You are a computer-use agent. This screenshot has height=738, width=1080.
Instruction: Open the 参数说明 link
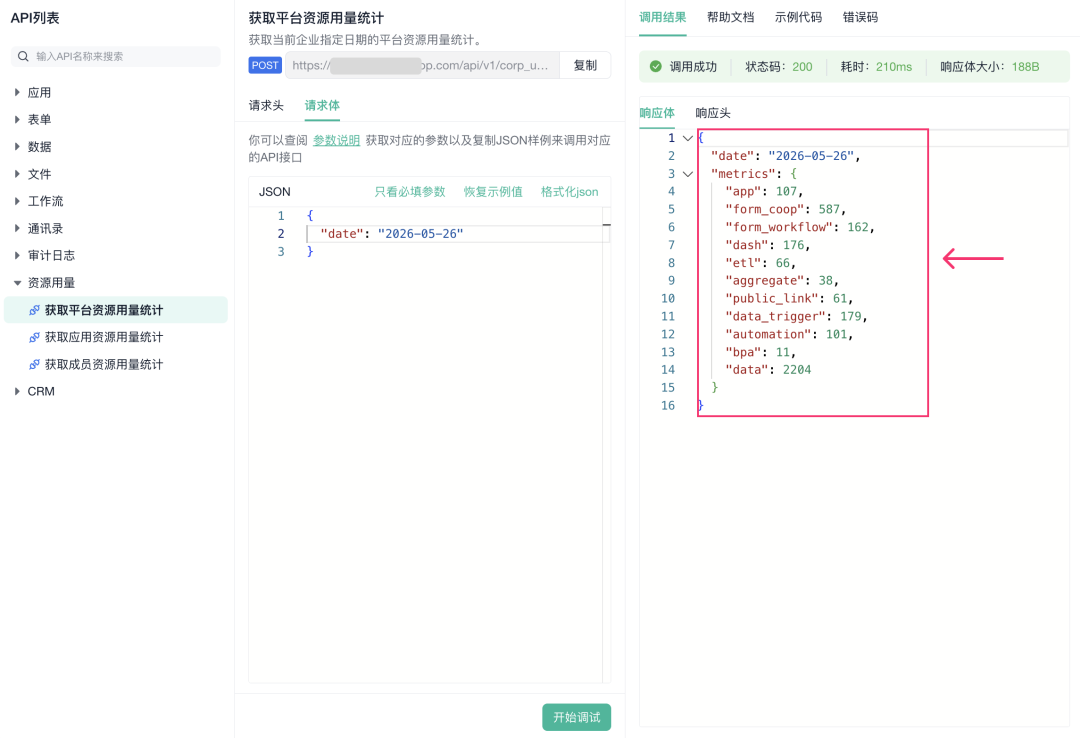point(336,141)
